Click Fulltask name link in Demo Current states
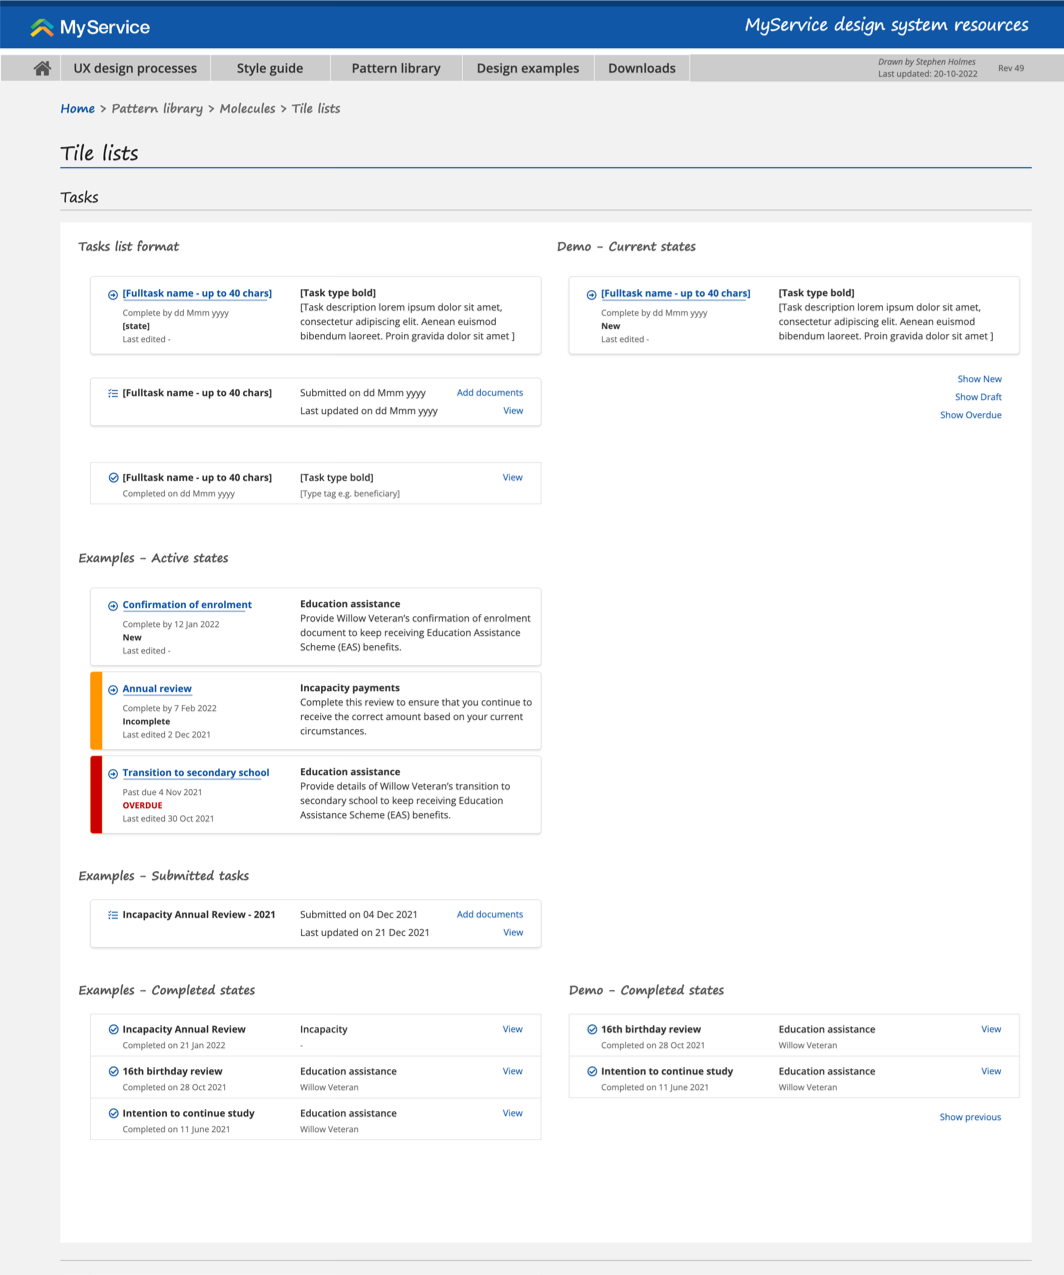Viewport: 1064px width, 1275px height. point(676,294)
